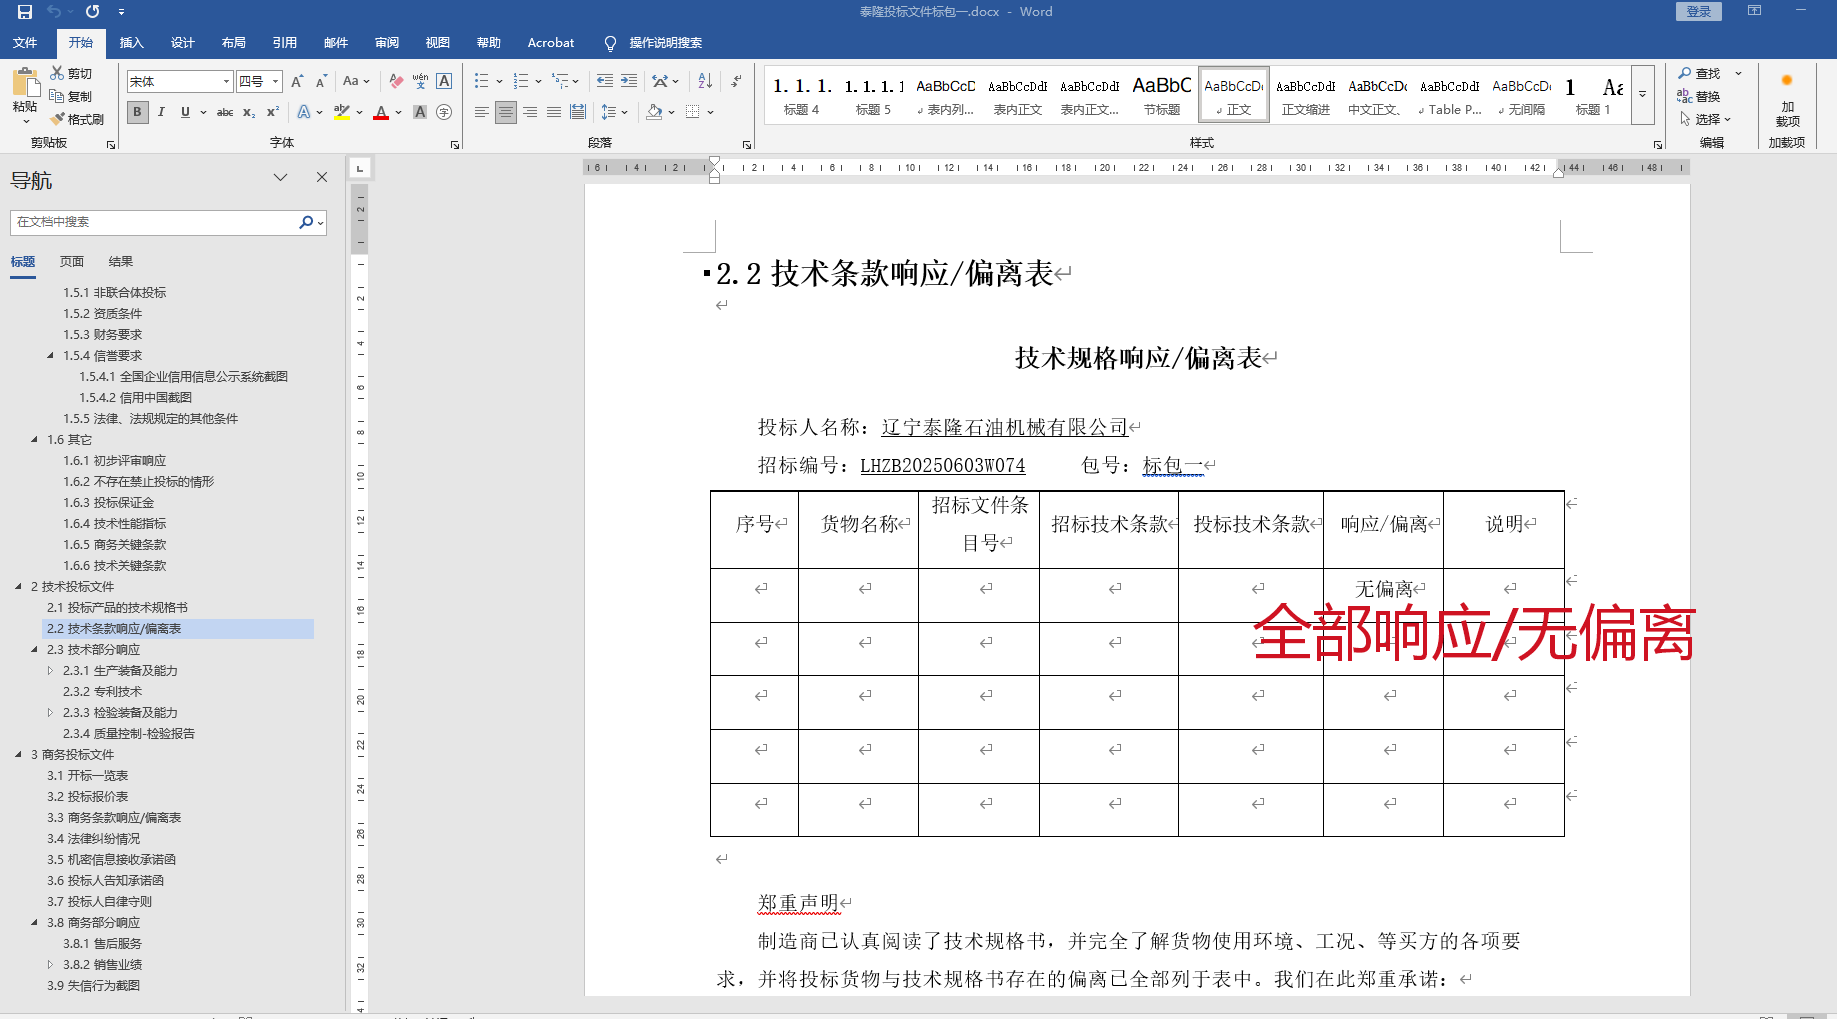Activate the Format Painter brush

(x=59, y=119)
